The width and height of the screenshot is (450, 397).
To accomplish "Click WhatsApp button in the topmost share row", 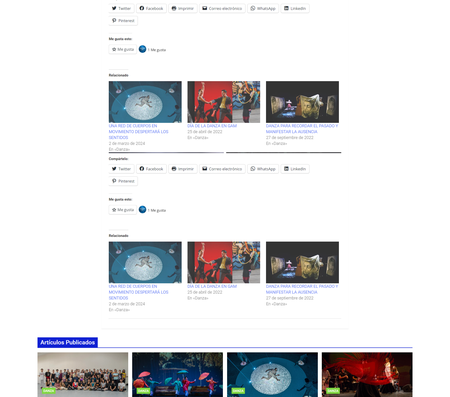I will pos(263,8).
